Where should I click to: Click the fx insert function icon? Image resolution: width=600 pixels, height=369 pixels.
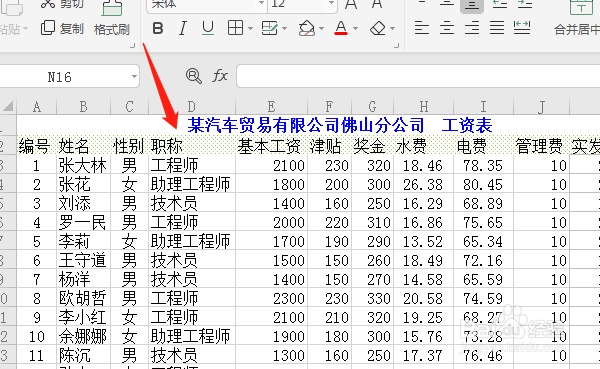tap(220, 76)
